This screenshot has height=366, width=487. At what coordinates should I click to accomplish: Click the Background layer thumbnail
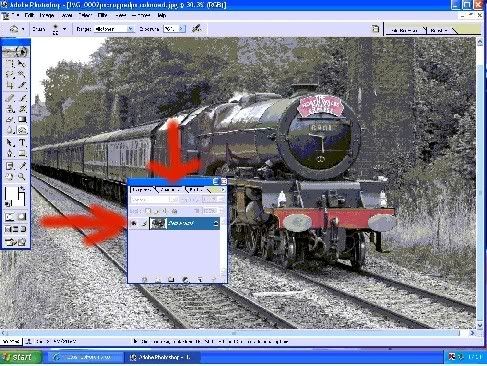tap(158, 223)
